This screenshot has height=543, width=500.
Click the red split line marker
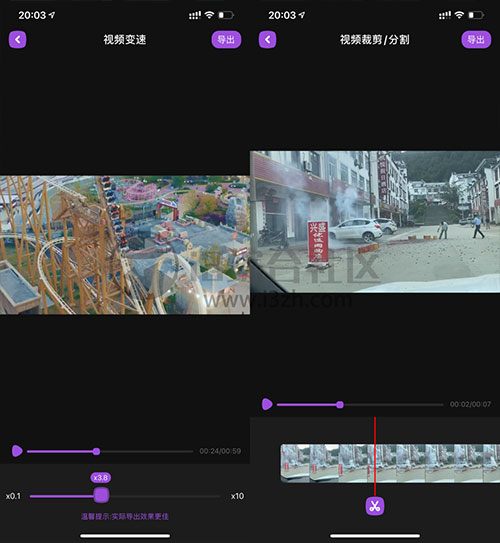click(x=375, y=457)
